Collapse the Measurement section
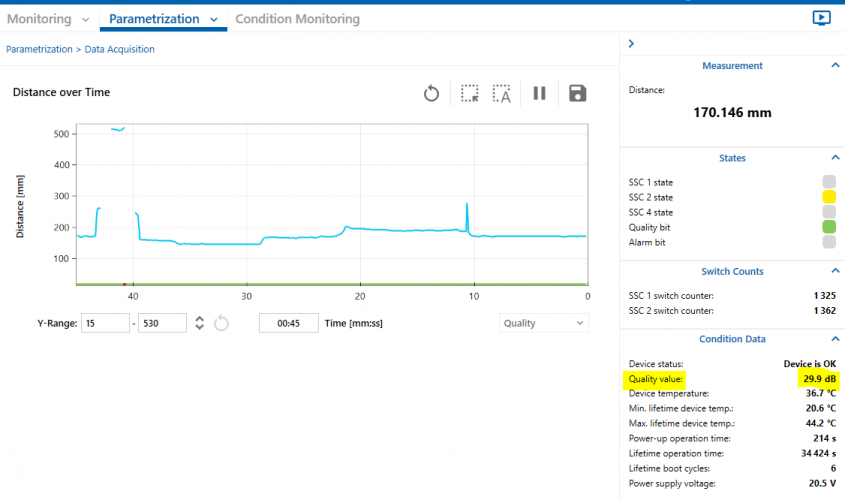The image size is (845, 500). [x=835, y=66]
